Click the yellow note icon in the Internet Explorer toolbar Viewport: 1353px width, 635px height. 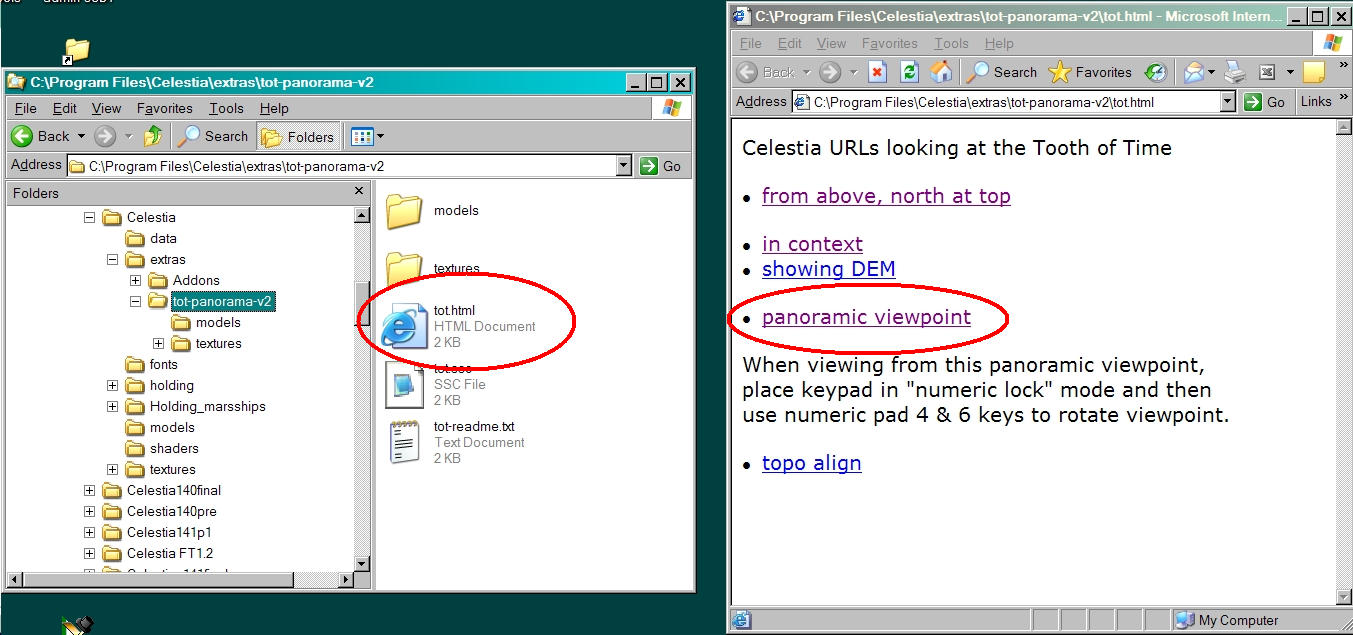pyautogui.click(x=1314, y=72)
